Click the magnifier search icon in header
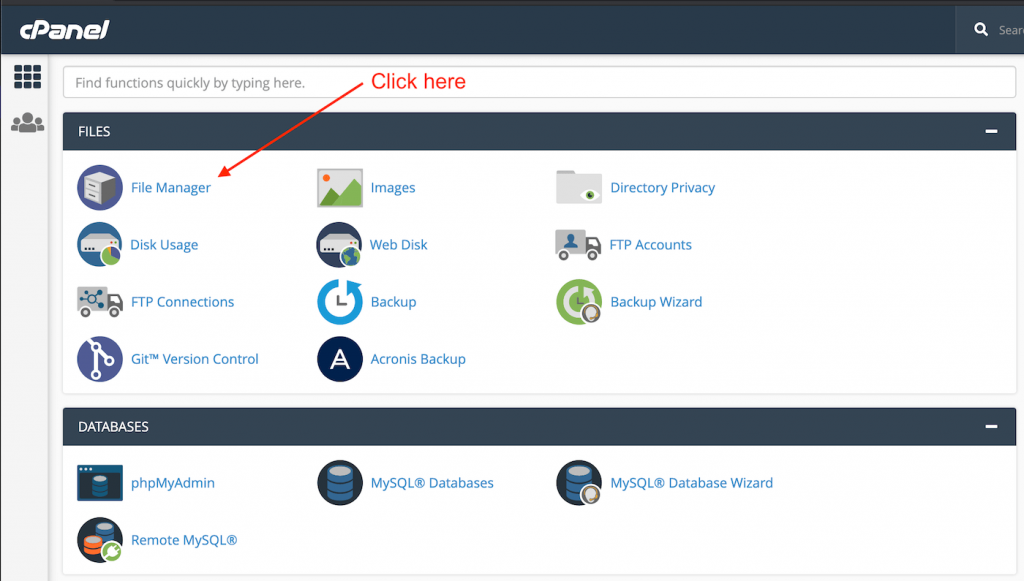This screenshot has width=1024, height=581. coord(981,29)
